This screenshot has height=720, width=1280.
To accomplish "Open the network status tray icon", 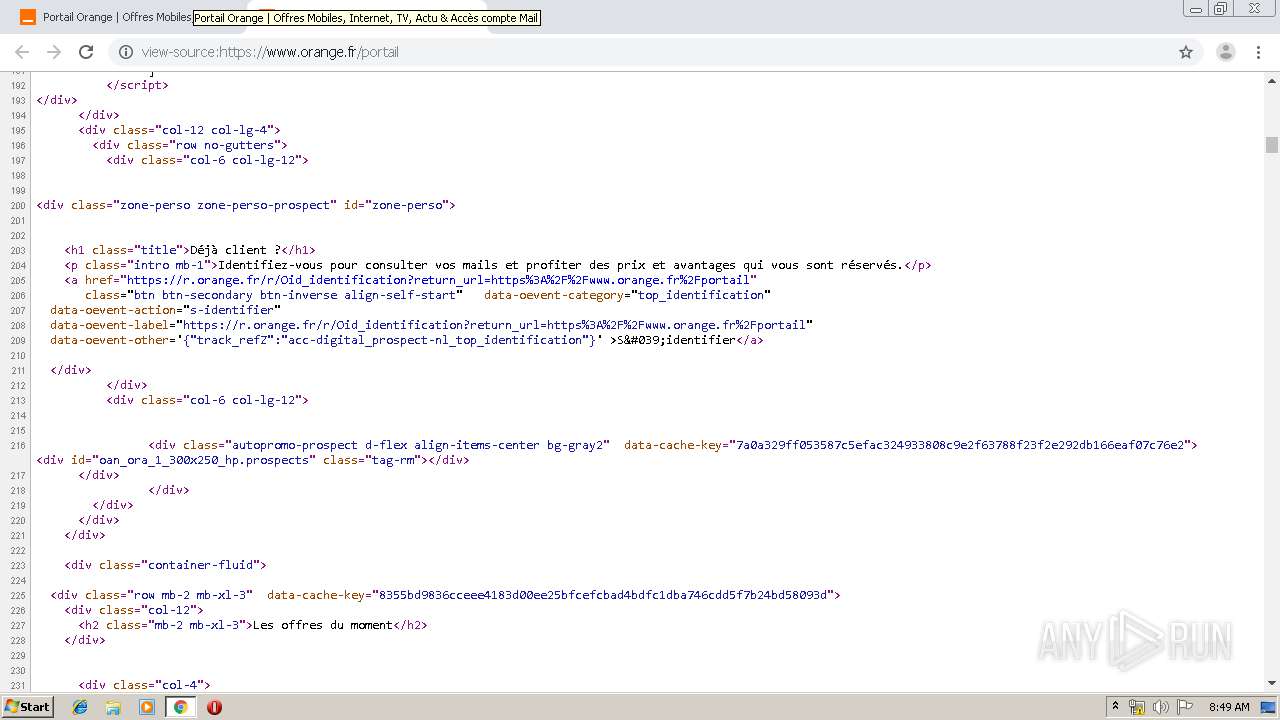I will pyautogui.click(x=1137, y=707).
